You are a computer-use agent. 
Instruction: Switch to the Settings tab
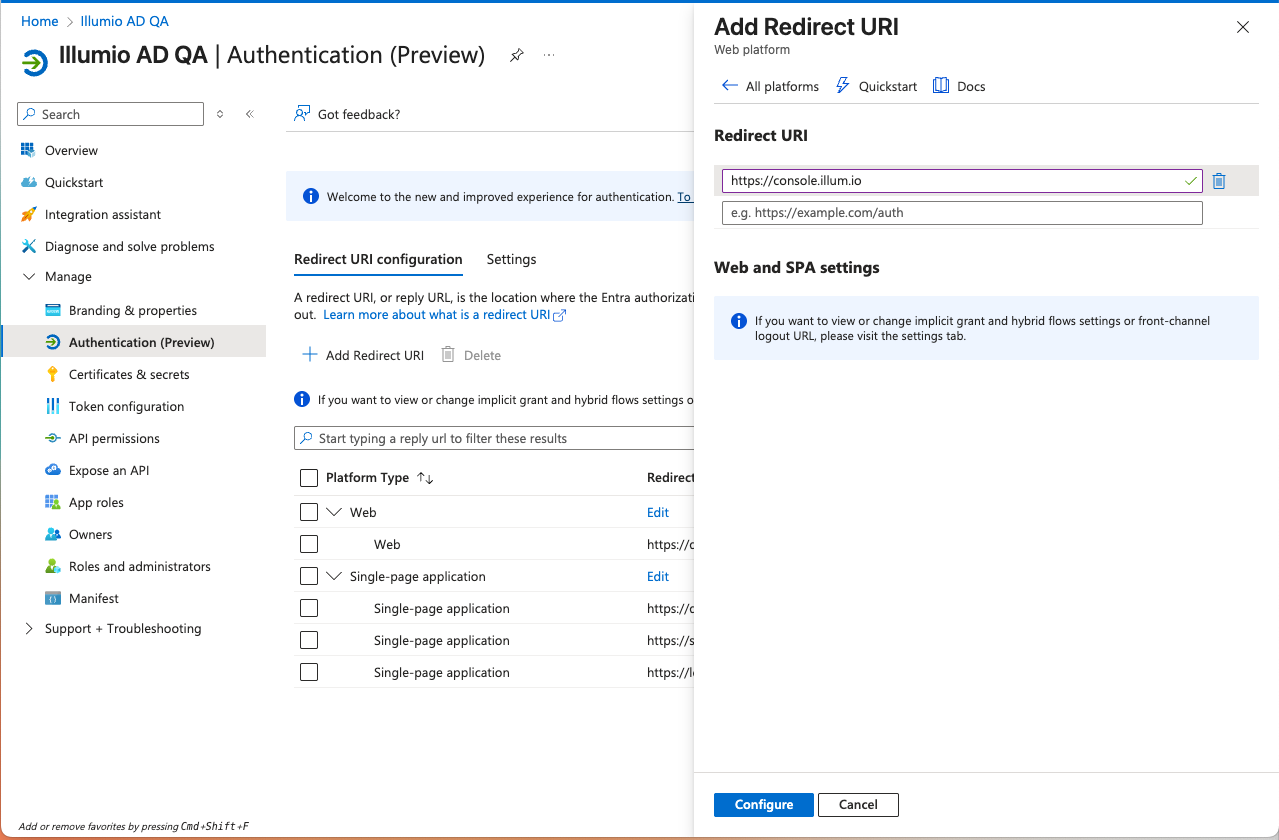511,259
